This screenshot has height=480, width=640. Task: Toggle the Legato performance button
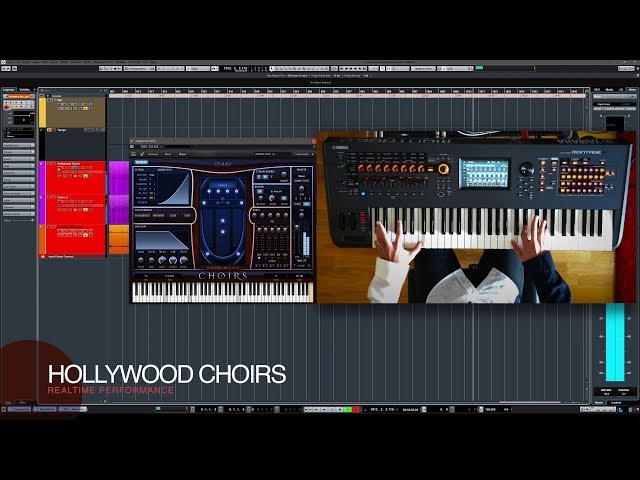coord(173,216)
